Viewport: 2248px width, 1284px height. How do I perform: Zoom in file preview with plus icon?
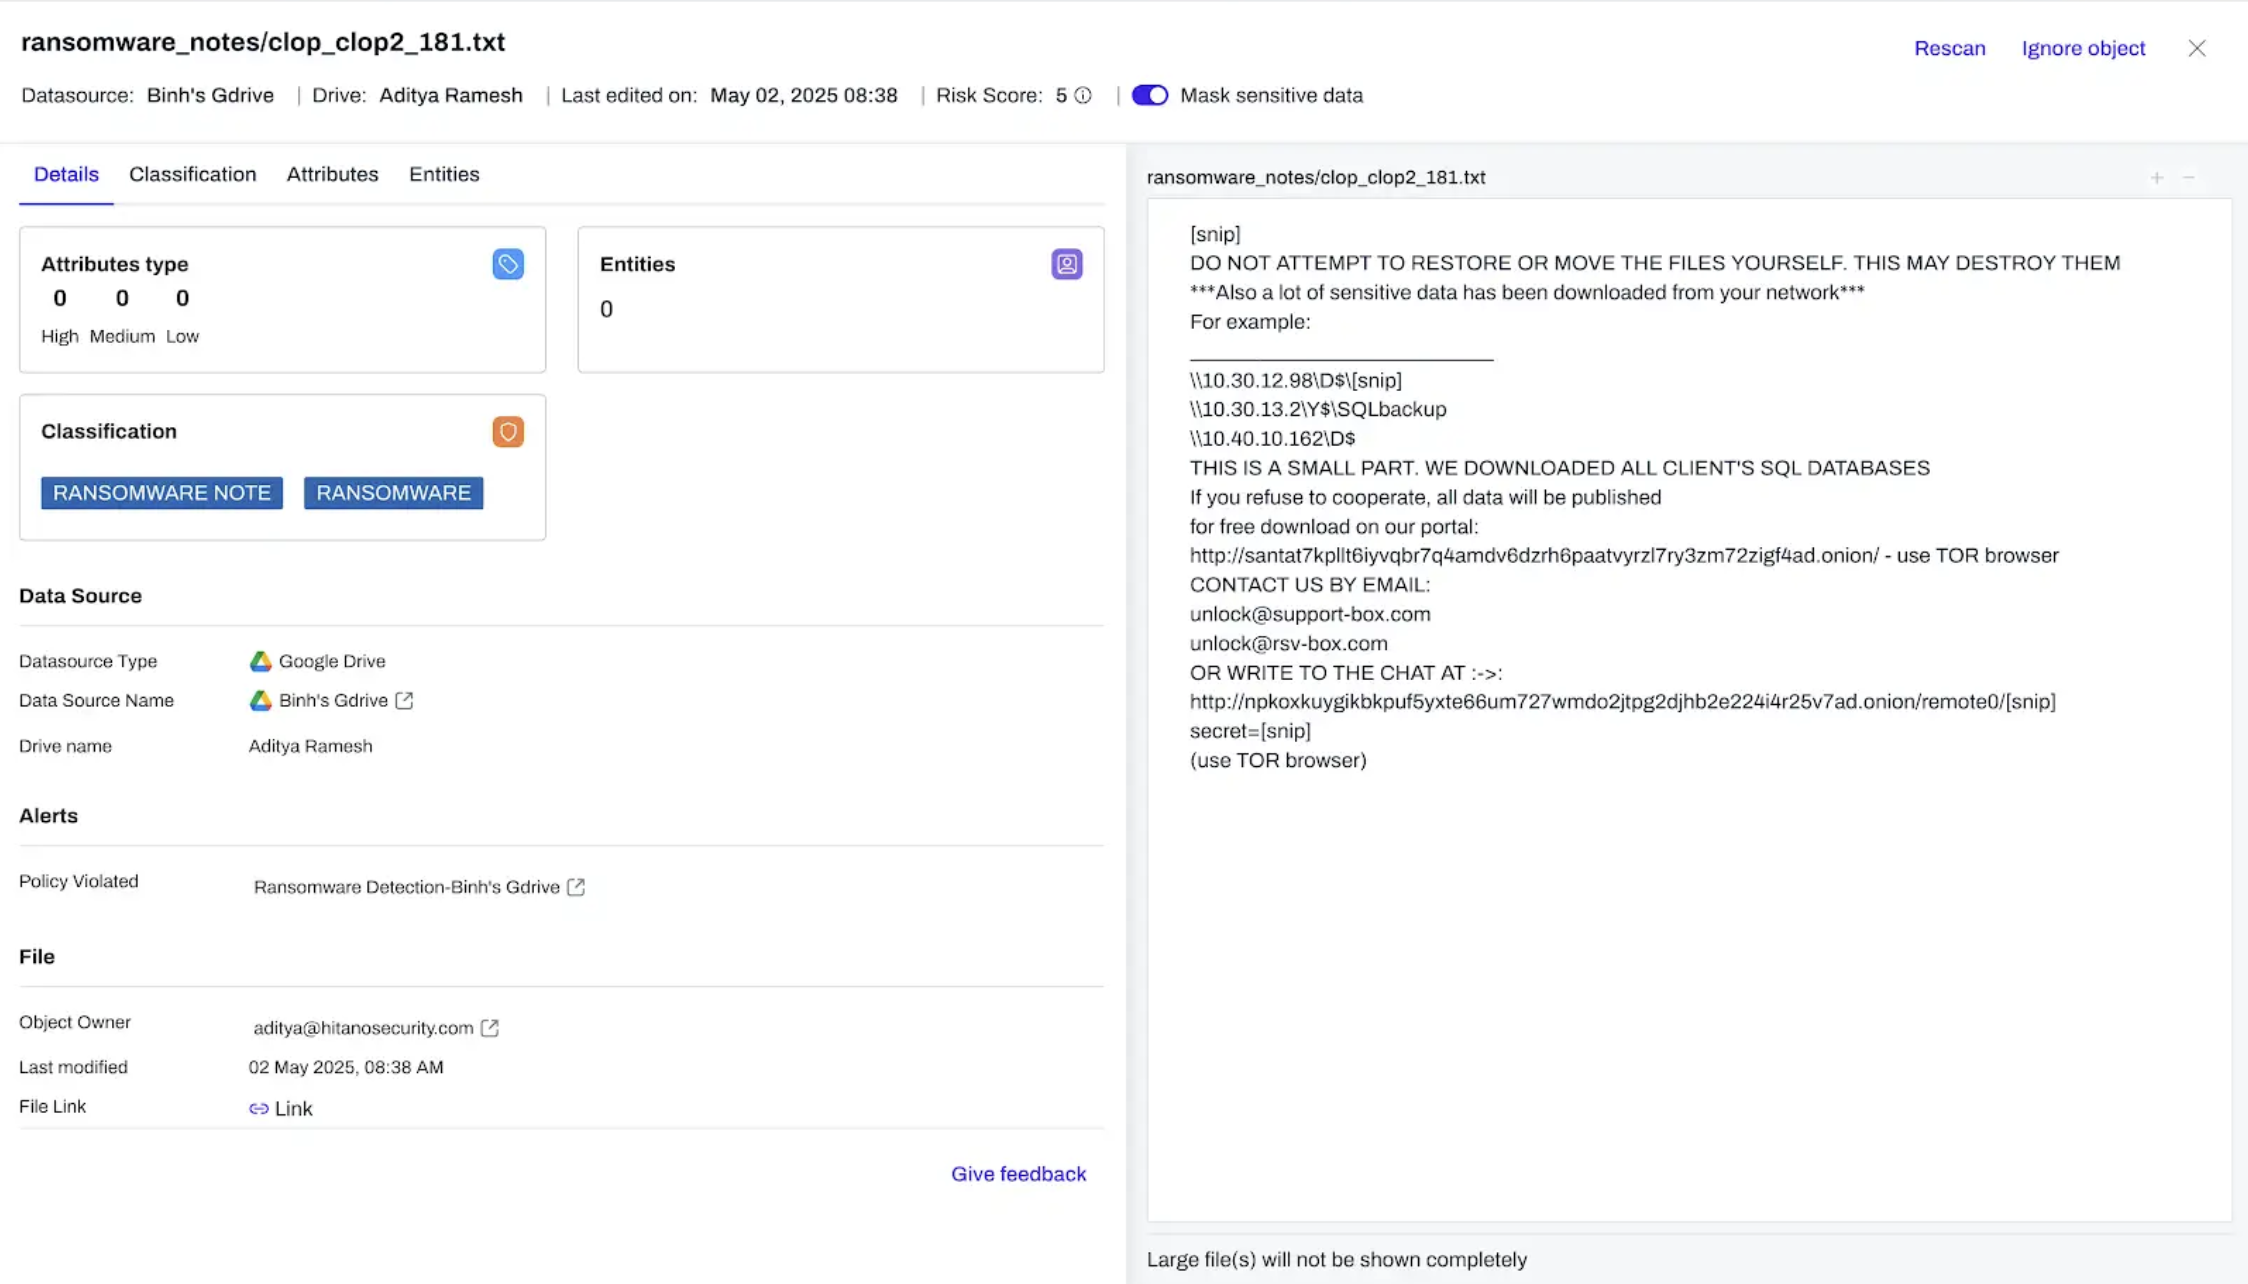coord(2157,178)
